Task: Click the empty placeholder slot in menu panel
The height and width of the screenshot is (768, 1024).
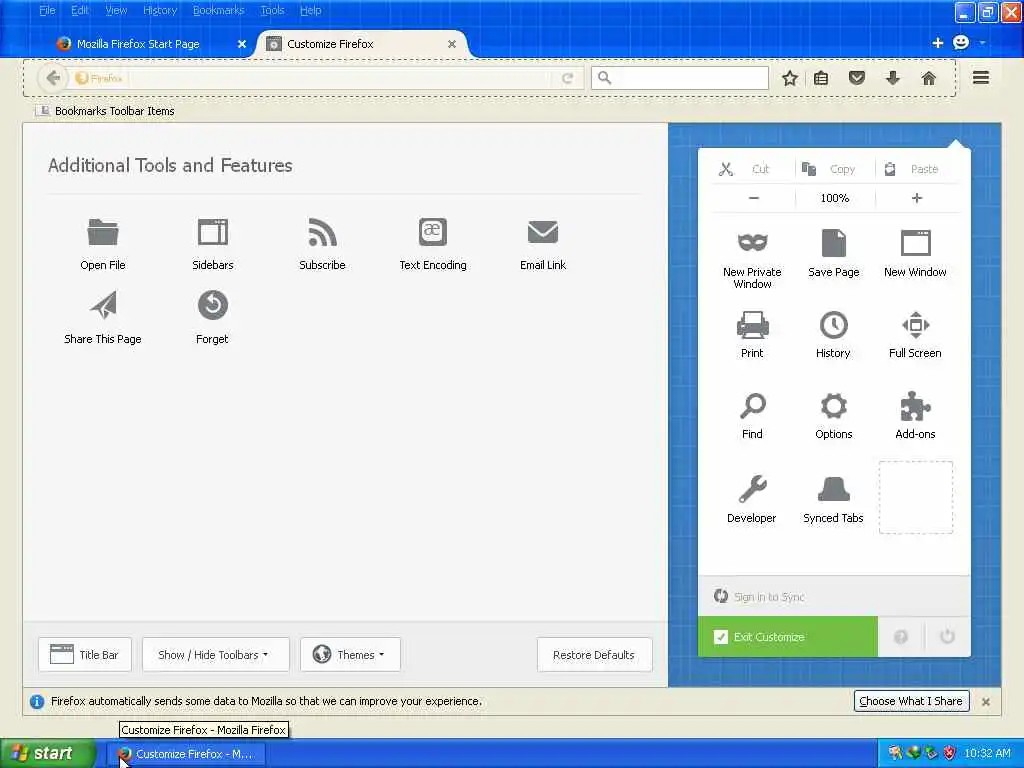Action: (916, 497)
